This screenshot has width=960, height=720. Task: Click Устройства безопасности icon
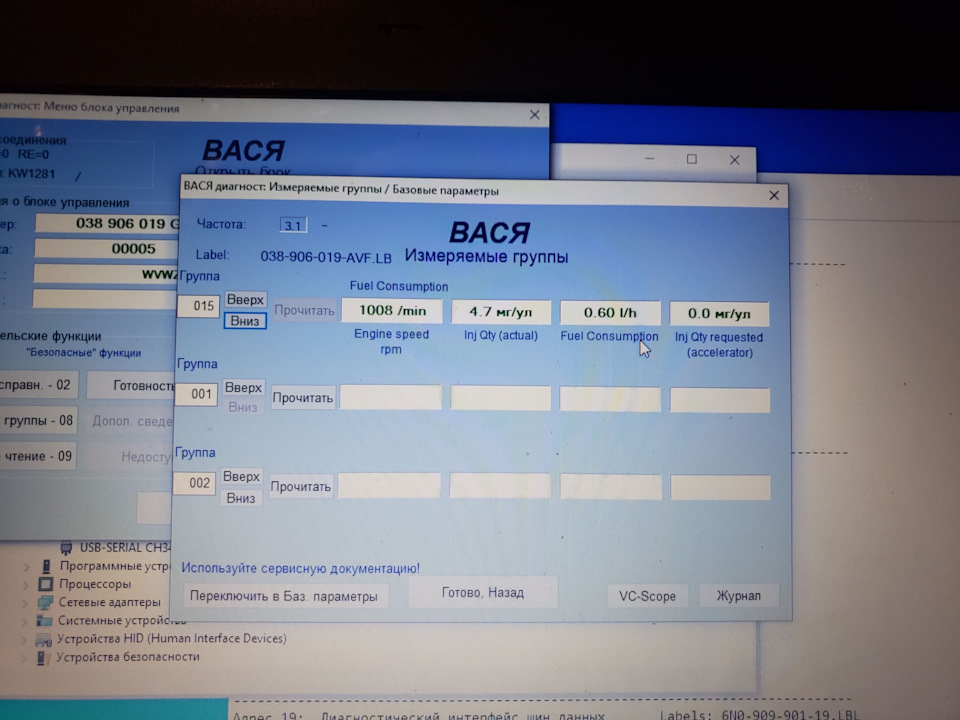(x=42, y=658)
